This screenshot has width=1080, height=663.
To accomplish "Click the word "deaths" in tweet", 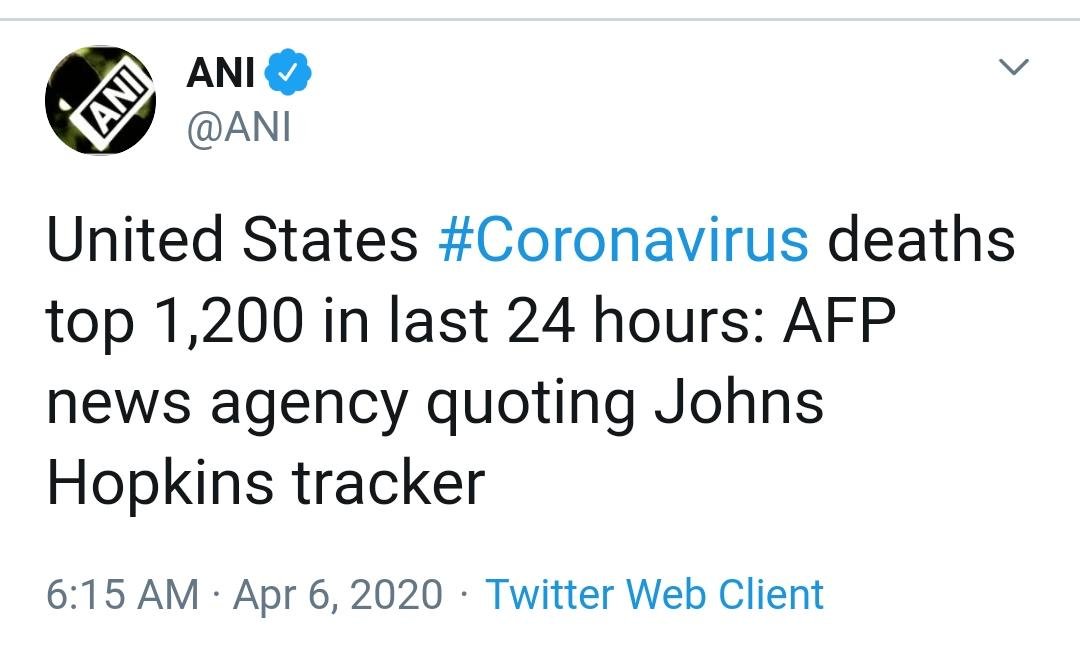I will [x=920, y=242].
